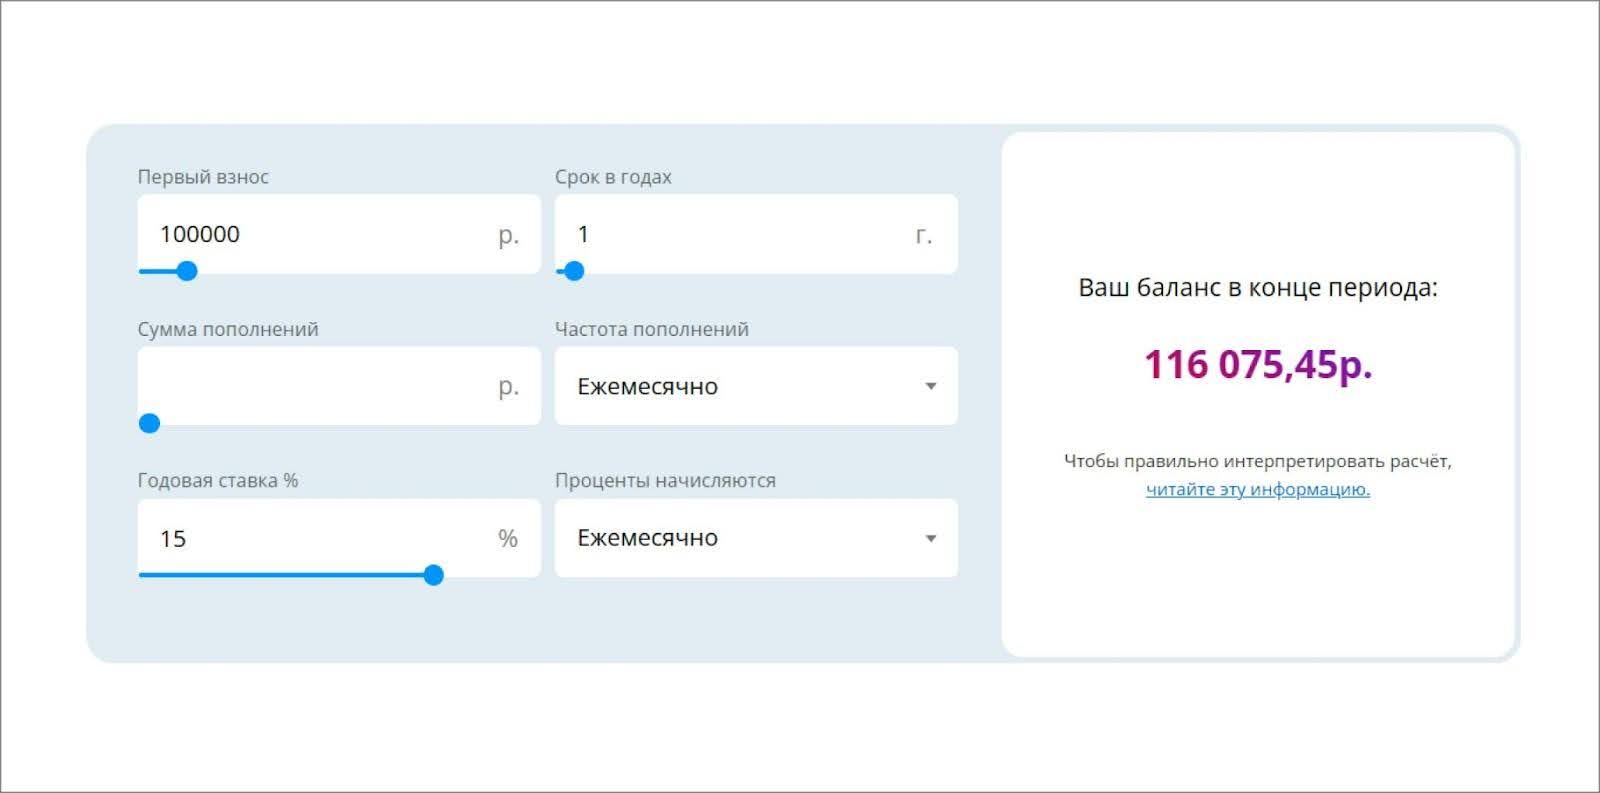Image resolution: width=1600 pixels, height=793 pixels.
Task: Open the «читайте эту информацию» link
Action: point(1258,489)
